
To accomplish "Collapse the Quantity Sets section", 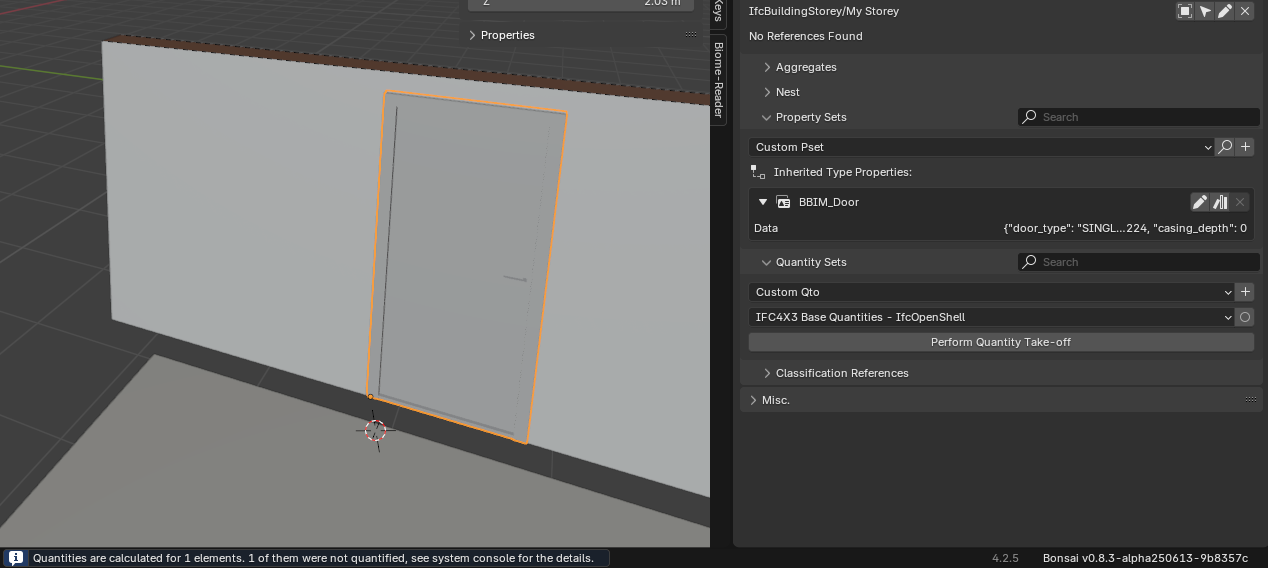I will (x=767, y=262).
